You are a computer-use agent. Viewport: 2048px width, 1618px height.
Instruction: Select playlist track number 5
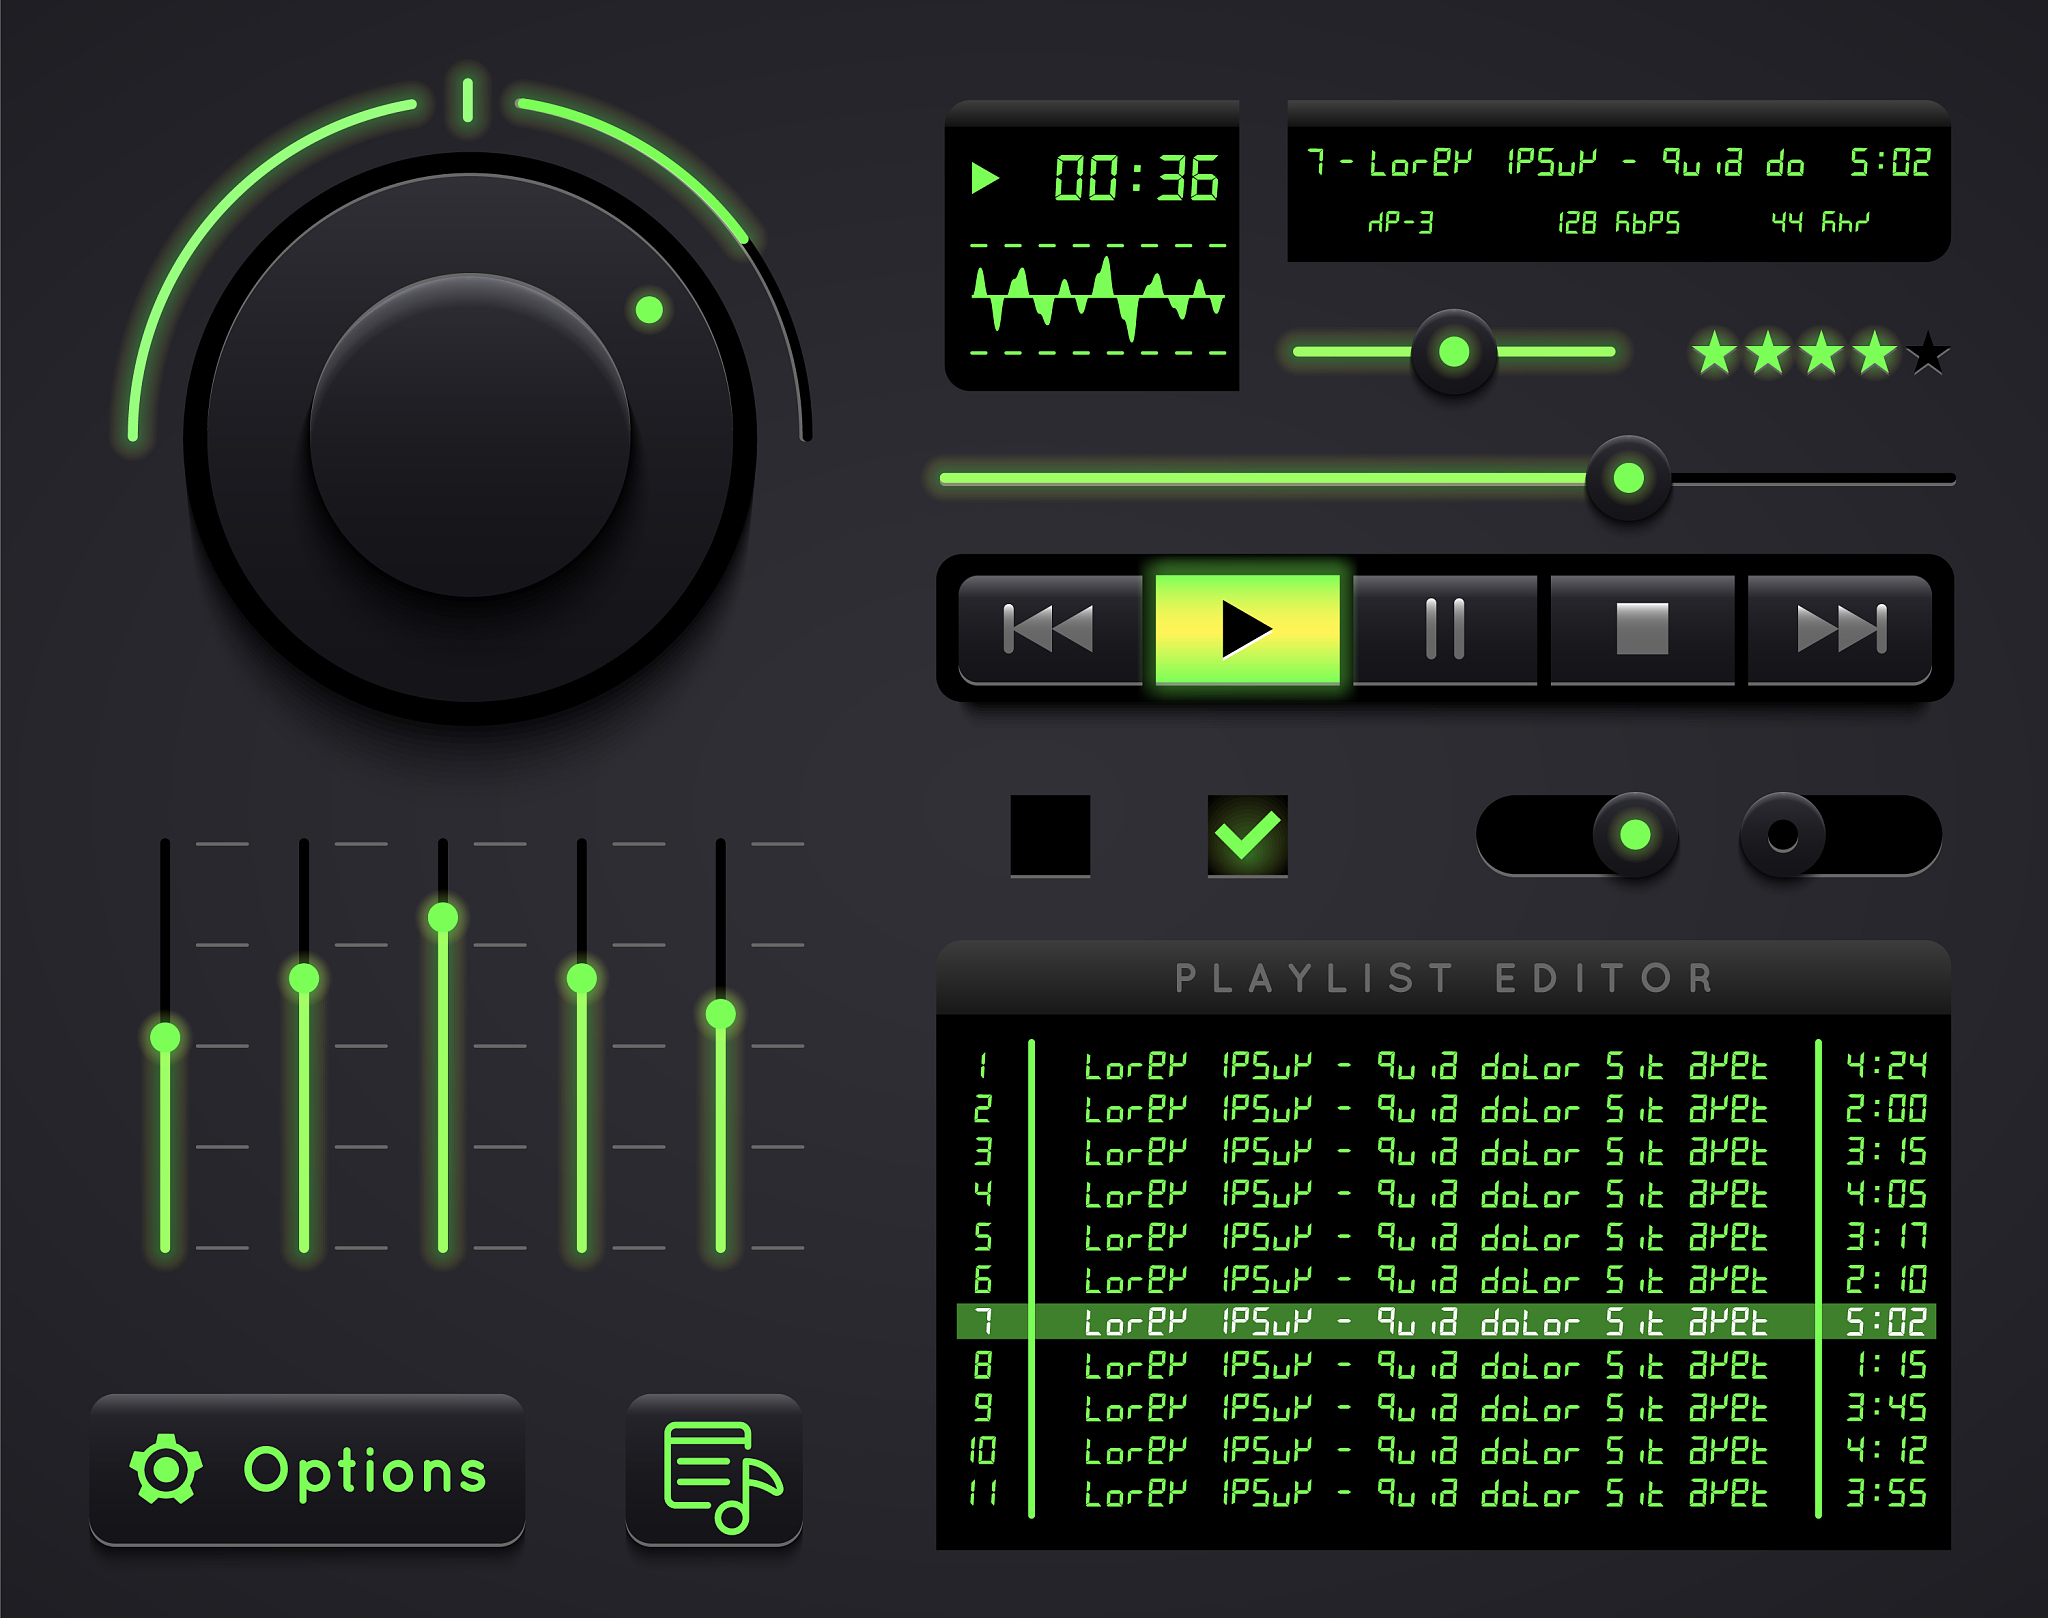pos(1447,1237)
